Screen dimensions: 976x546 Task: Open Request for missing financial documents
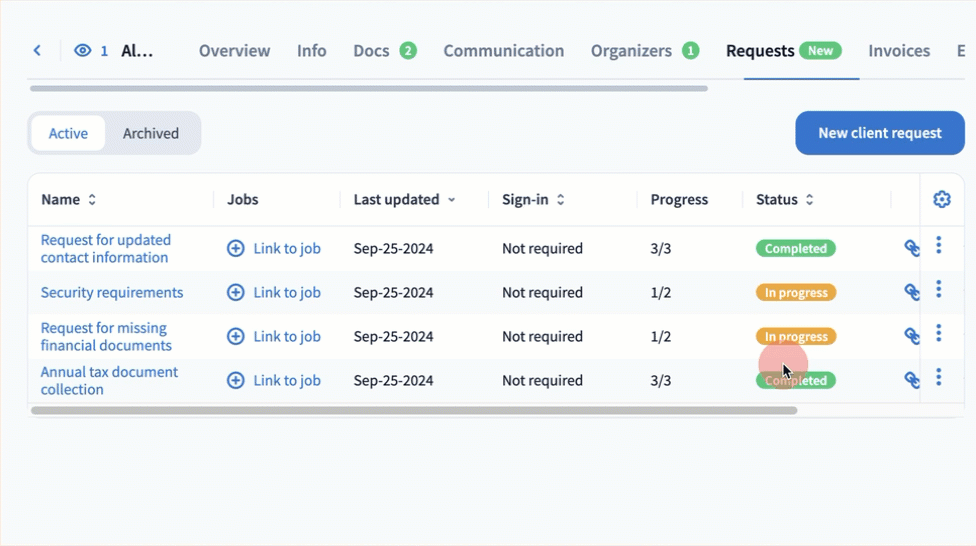[105, 337]
